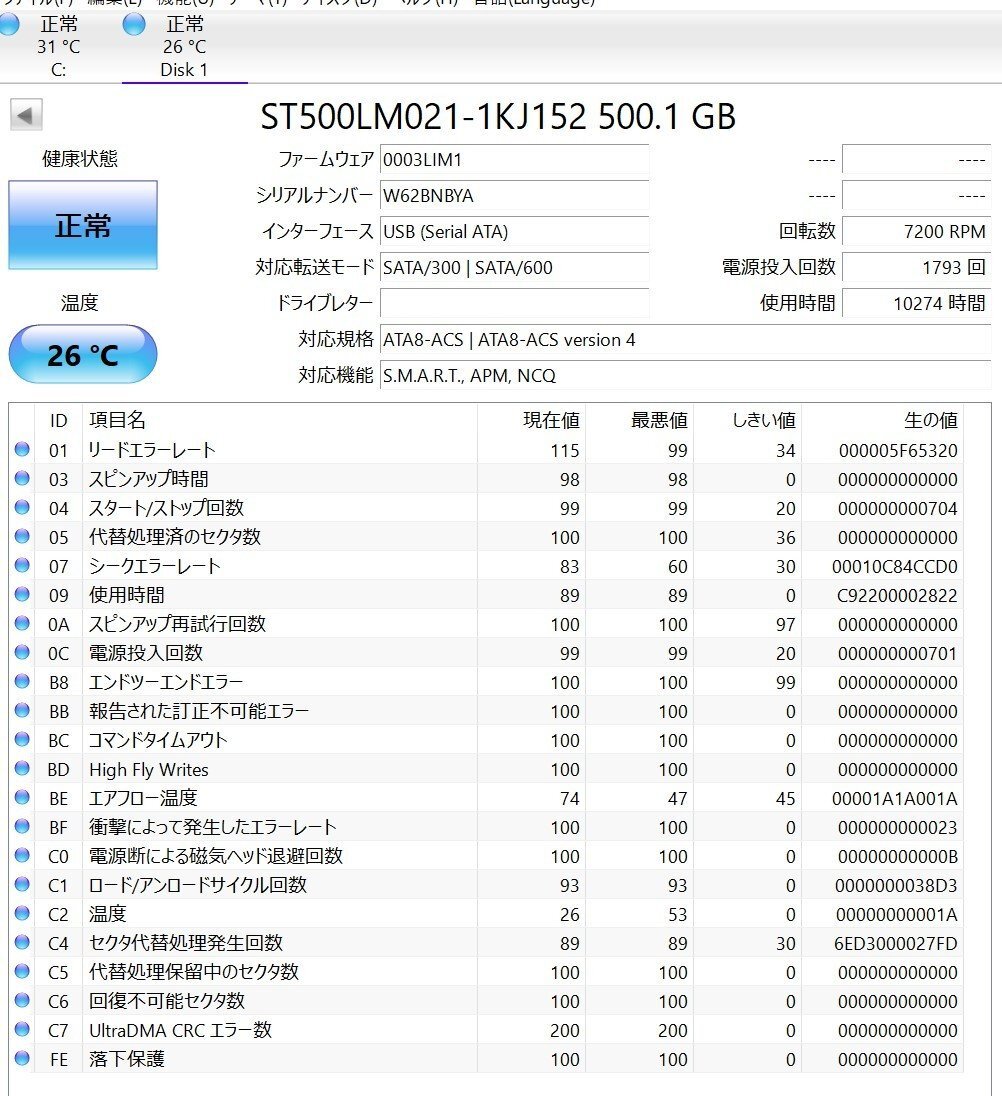1002x1096 pixels.
Task: Click the status indicator beside 温度 attribute
Action: click(x=21, y=913)
